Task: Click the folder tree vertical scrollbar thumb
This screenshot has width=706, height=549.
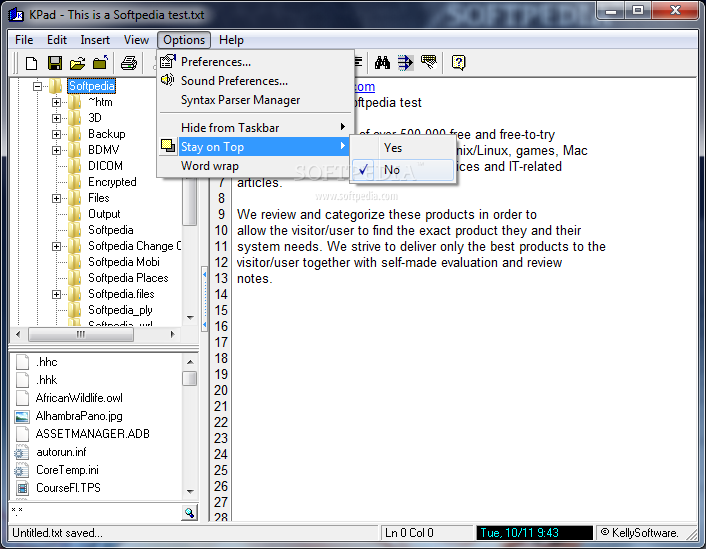Action: click(x=190, y=200)
